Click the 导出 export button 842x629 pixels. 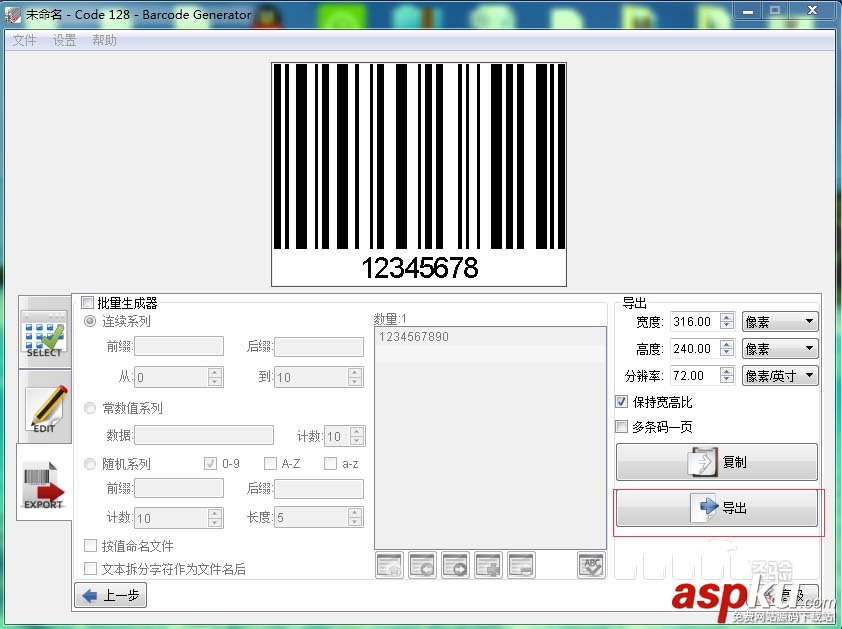[717, 507]
